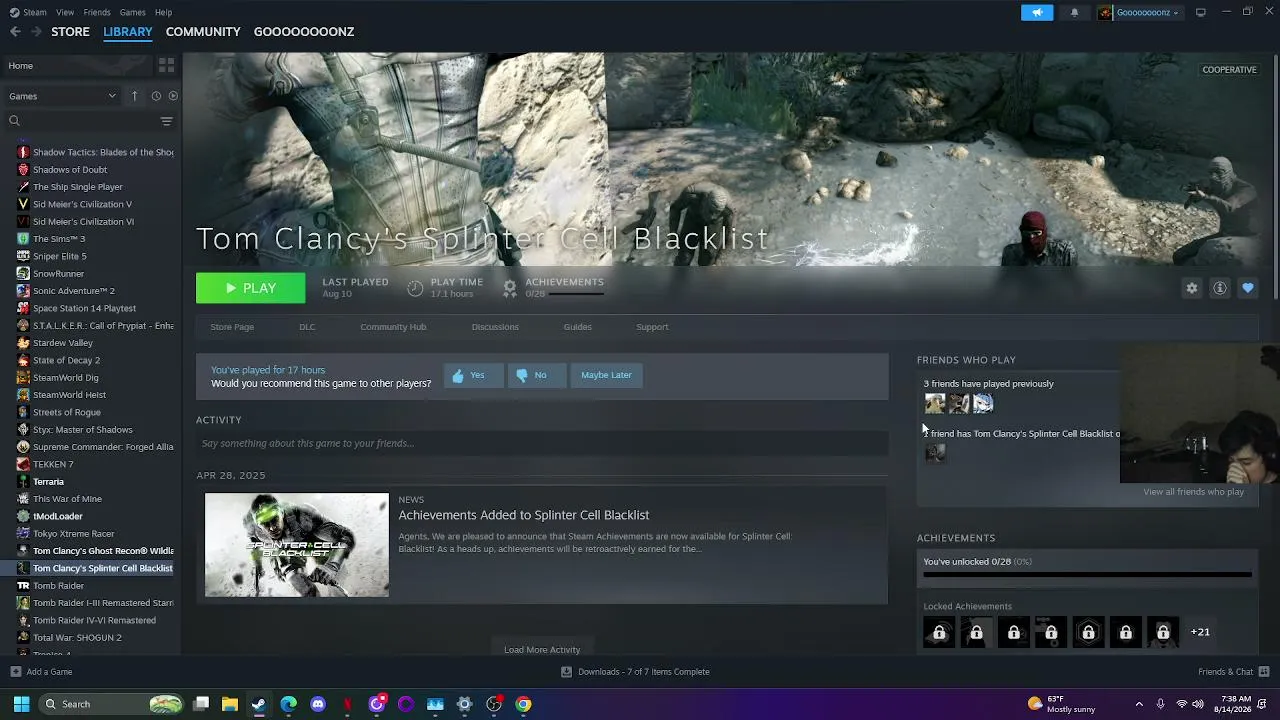Open the Discussions link
This screenshot has width=1280, height=720.
pos(495,327)
